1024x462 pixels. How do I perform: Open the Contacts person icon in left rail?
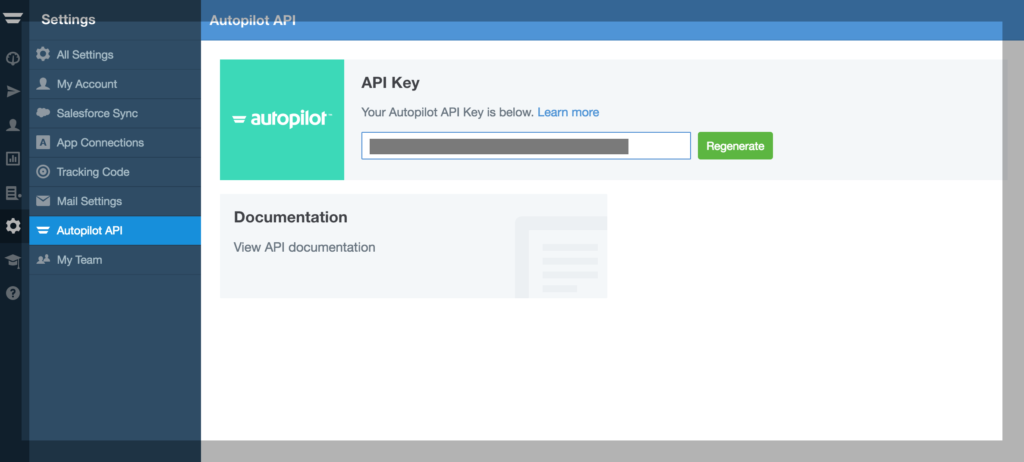pos(13,125)
